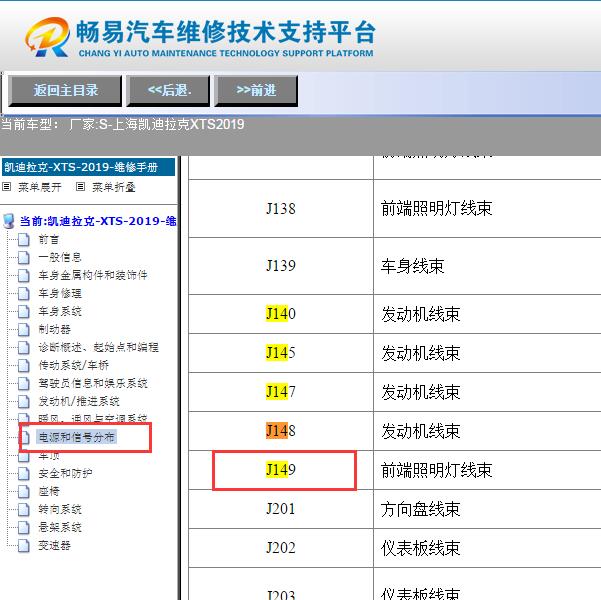The height and width of the screenshot is (600, 601).
Task: Click the page icon beside 传动系统/车桥
Action: click(24, 365)
